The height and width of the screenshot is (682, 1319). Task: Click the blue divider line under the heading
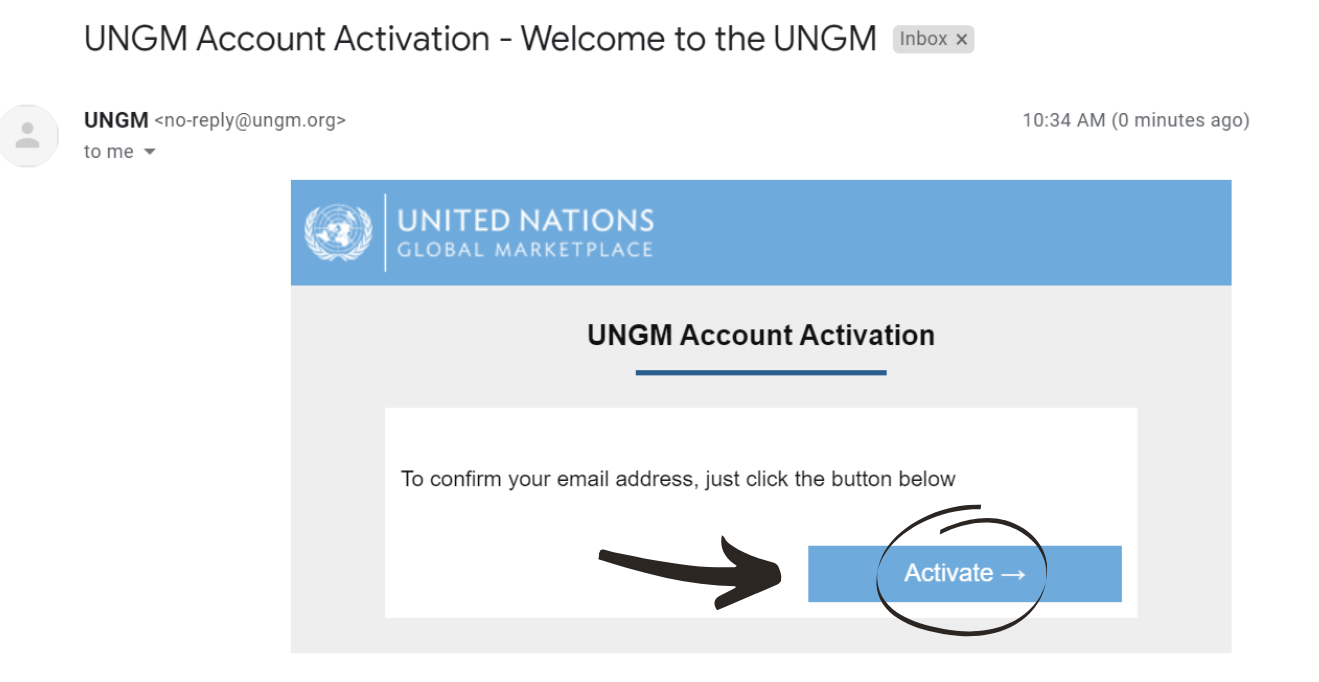pos(761,373)
